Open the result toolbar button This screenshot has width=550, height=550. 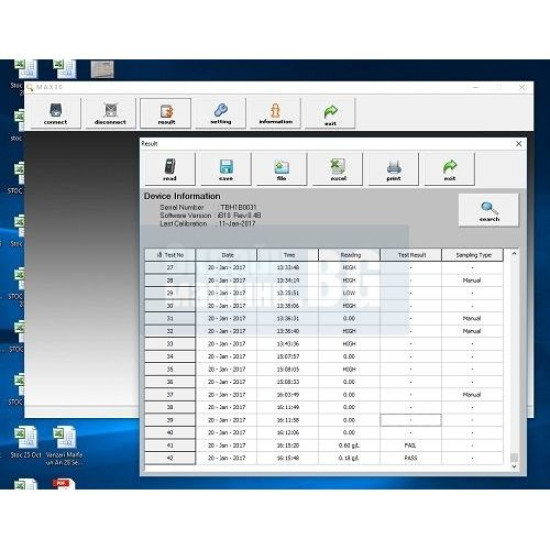point(166,113)
